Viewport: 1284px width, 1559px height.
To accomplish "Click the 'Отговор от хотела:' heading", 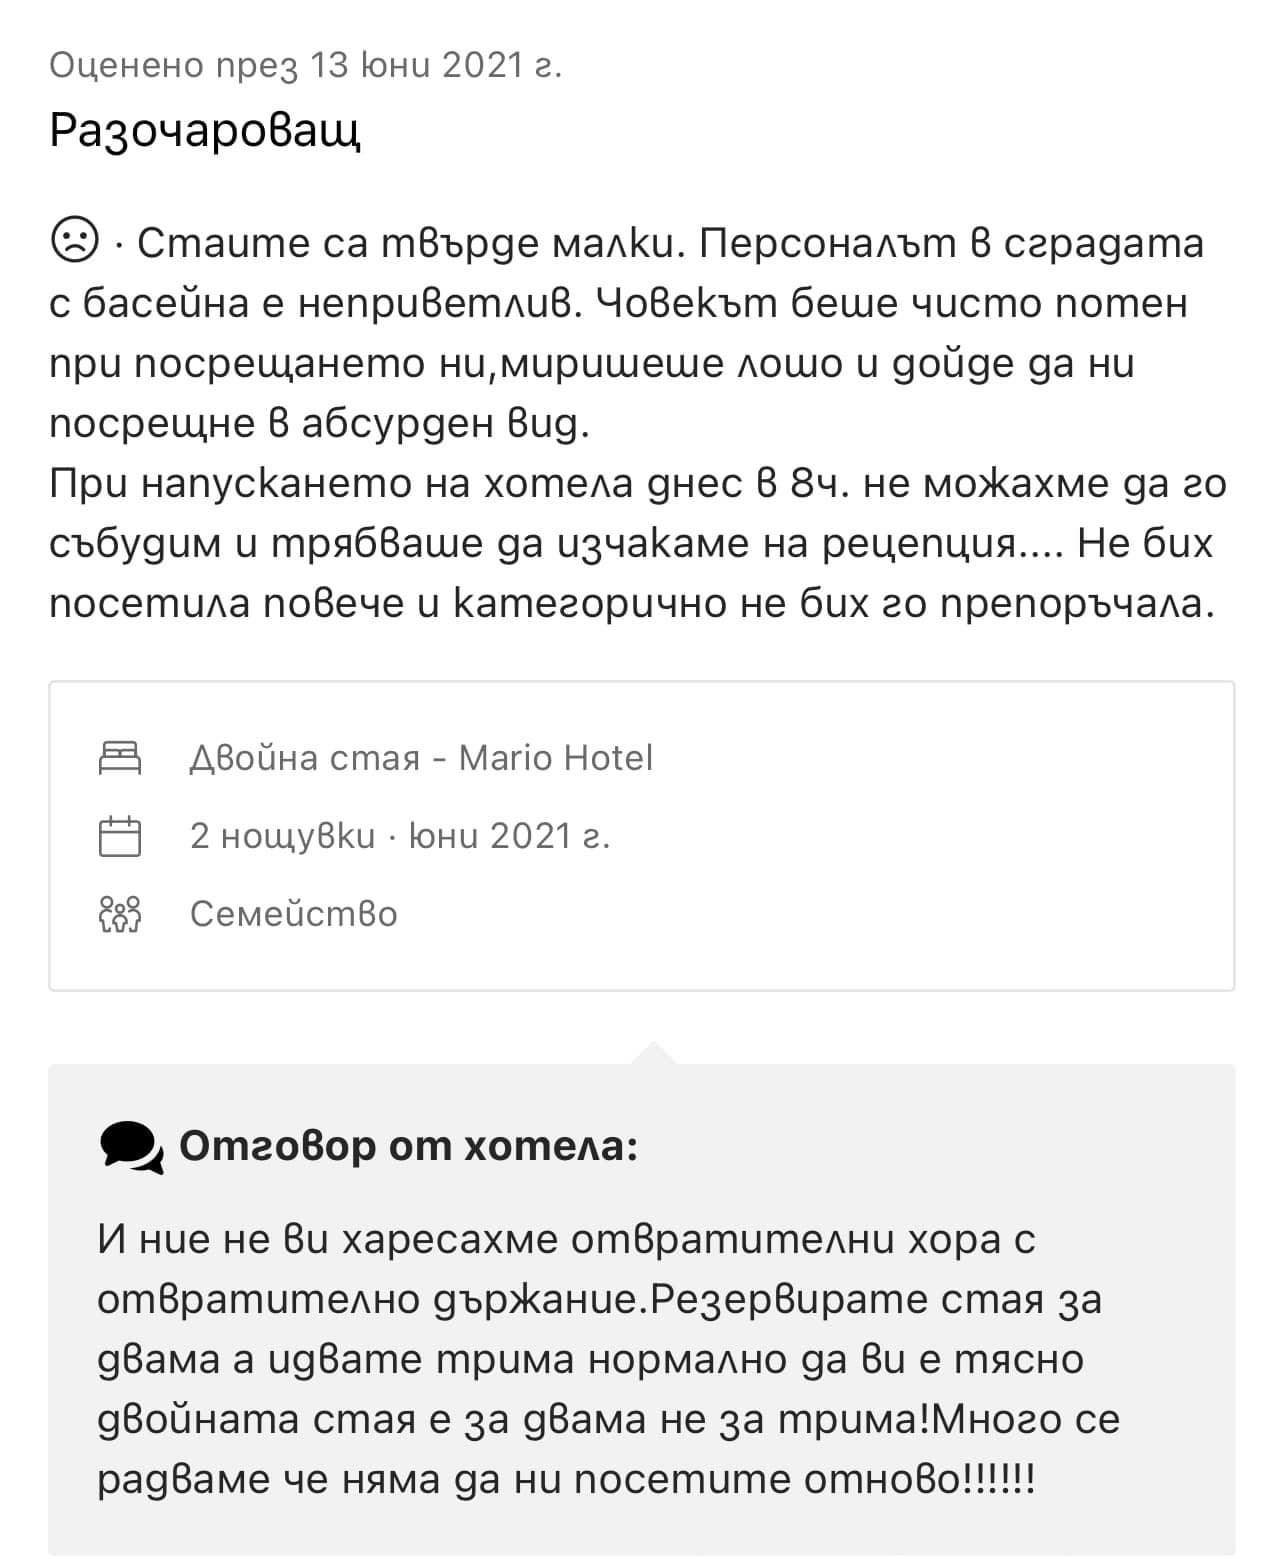I will 408,1146.
